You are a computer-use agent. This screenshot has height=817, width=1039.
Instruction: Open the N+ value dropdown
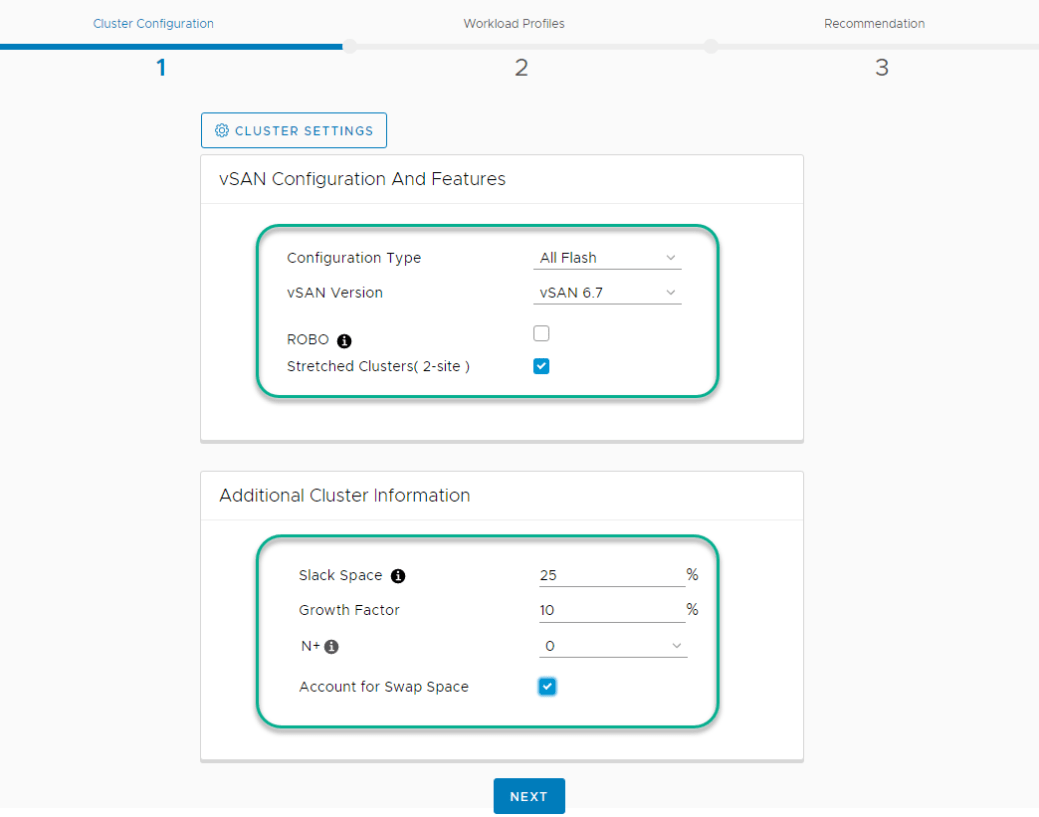tap(612, 646)
